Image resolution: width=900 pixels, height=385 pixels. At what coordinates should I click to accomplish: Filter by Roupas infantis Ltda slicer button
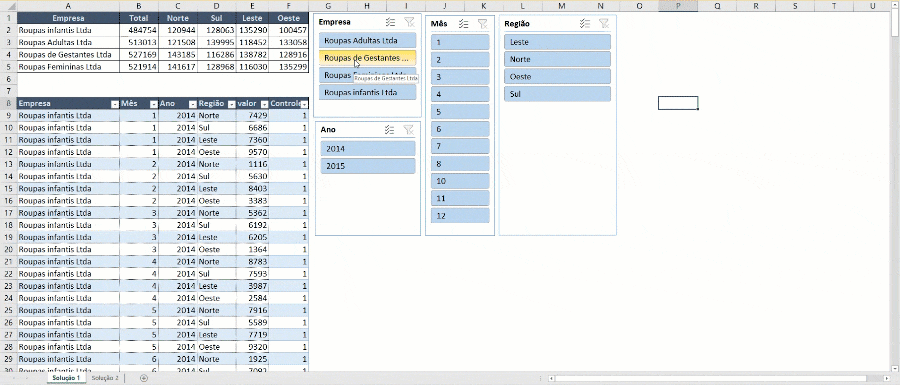tap(367, 92)
